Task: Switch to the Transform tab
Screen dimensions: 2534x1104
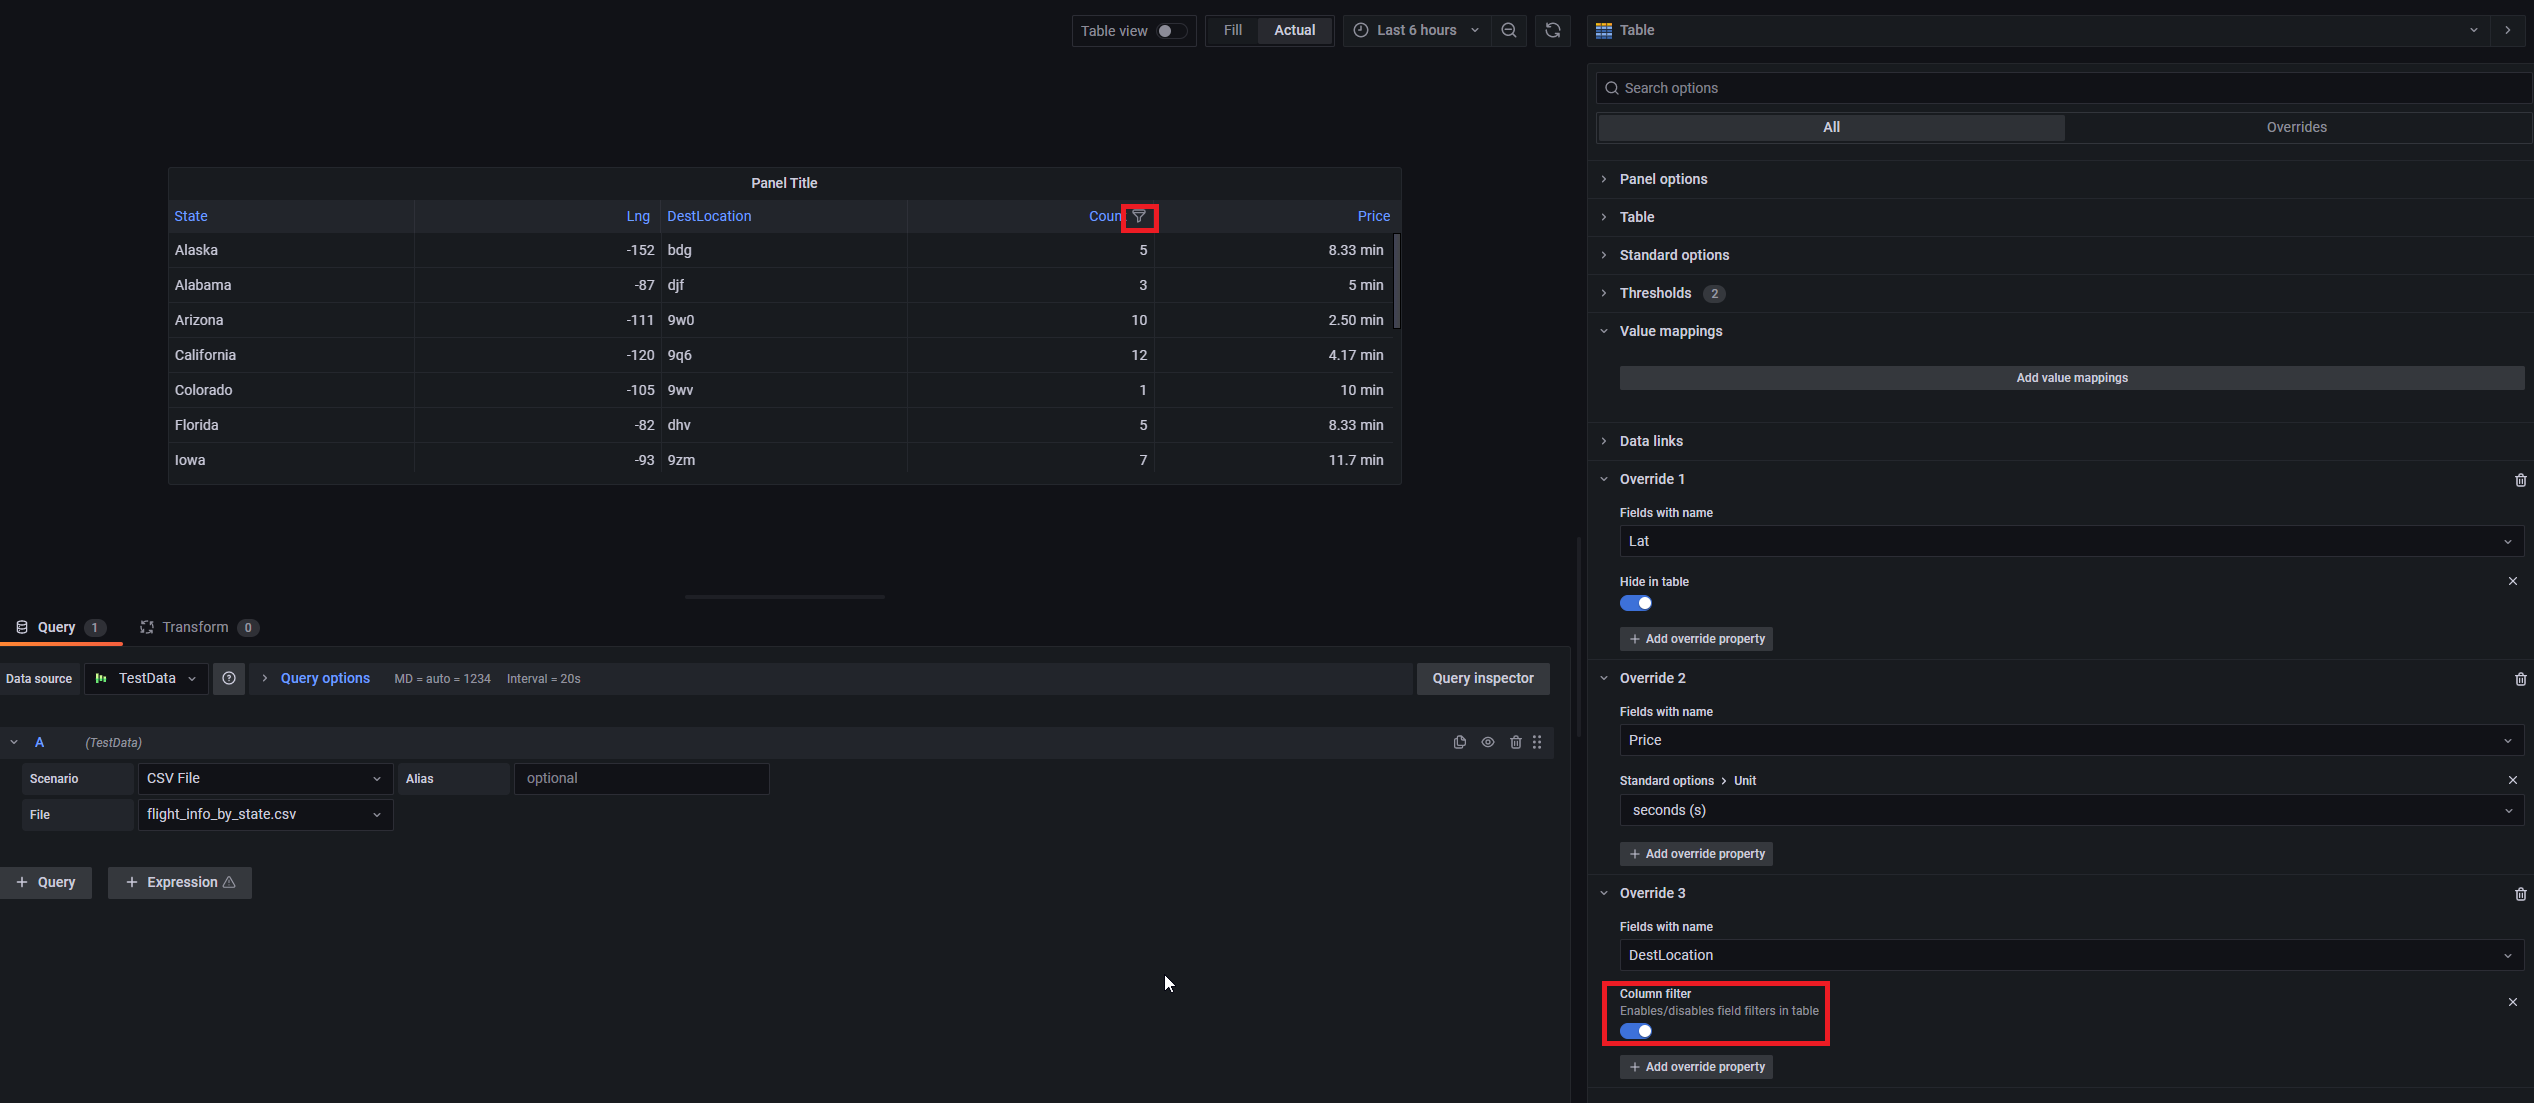Action: pyautogui.click(x=197, y=627)
